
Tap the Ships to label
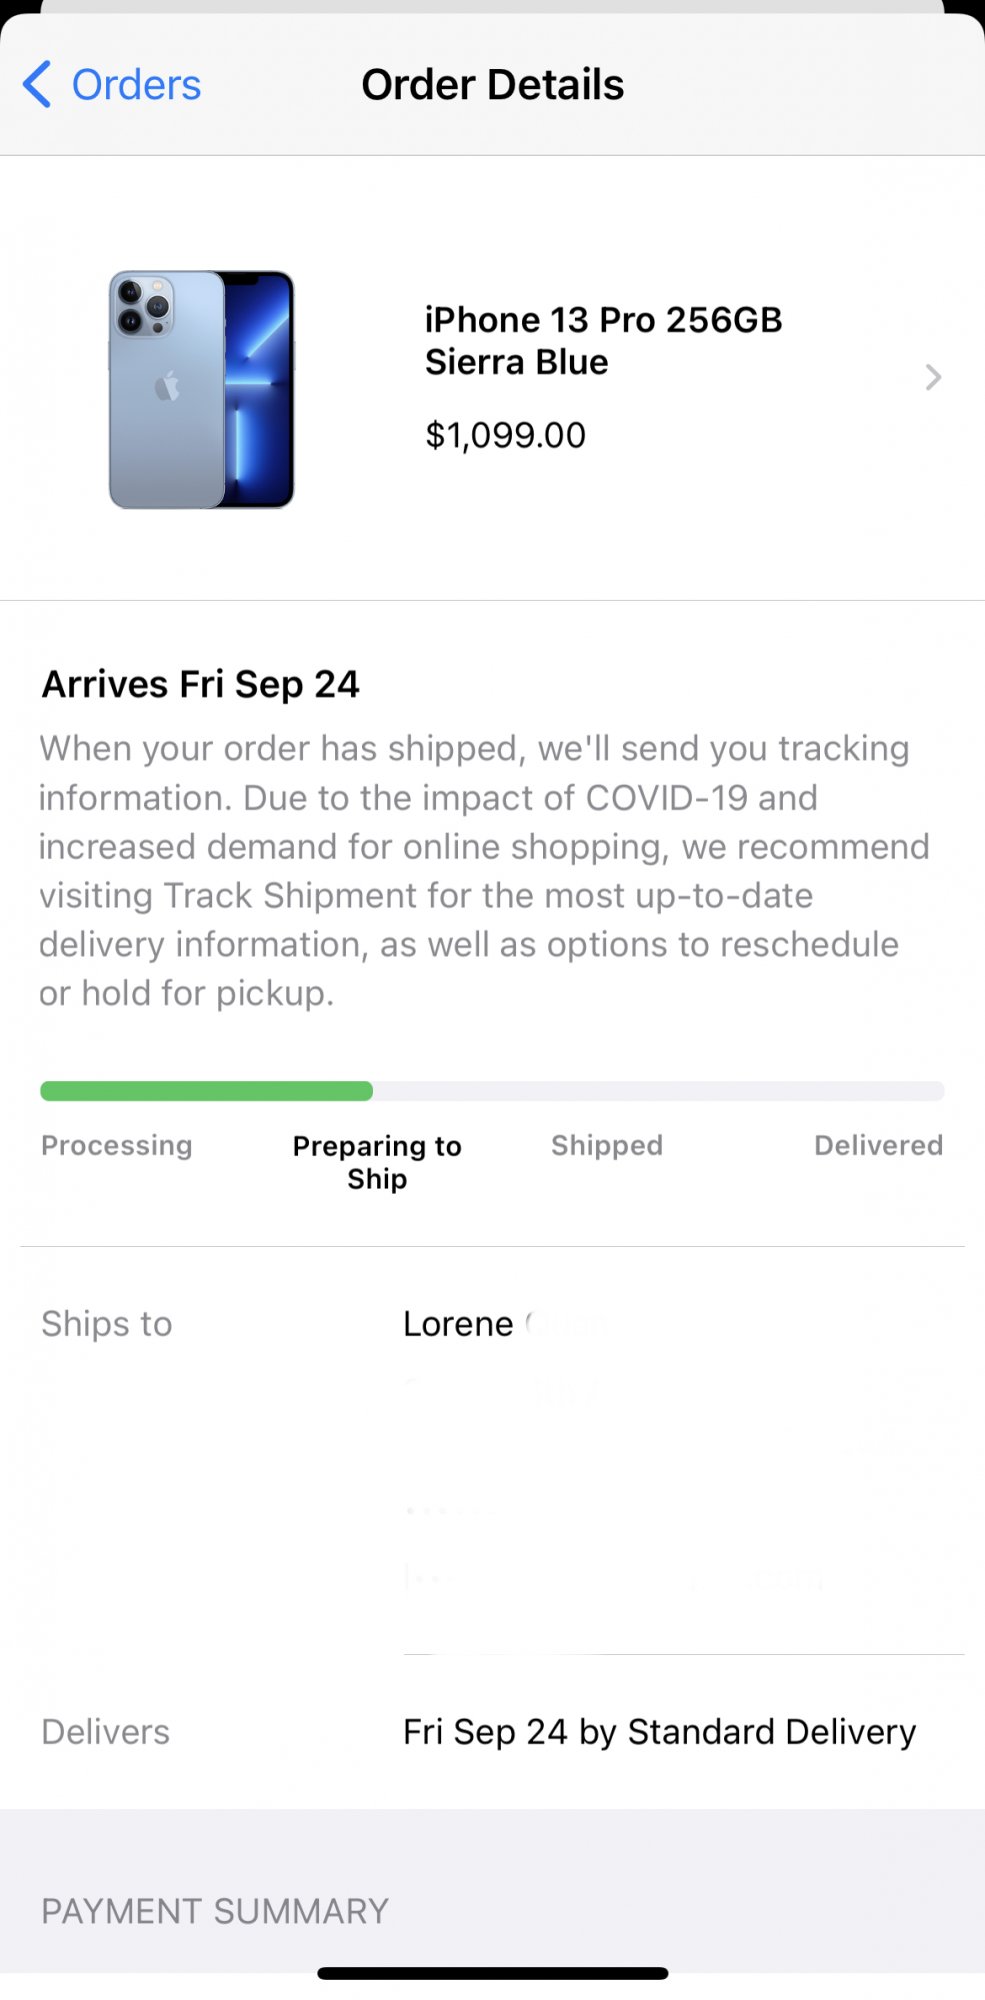pyautogui.click(x=106, y=1323)
